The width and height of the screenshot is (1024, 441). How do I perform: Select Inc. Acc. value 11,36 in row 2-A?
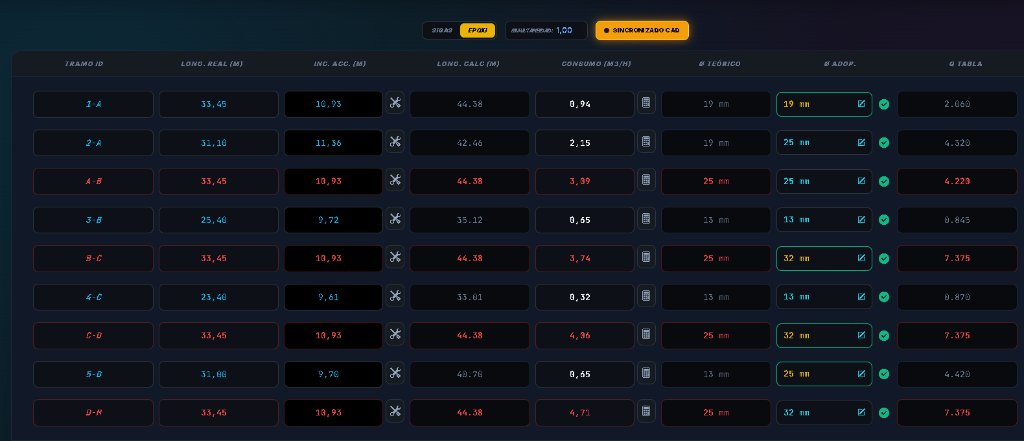tap(334, 142)
